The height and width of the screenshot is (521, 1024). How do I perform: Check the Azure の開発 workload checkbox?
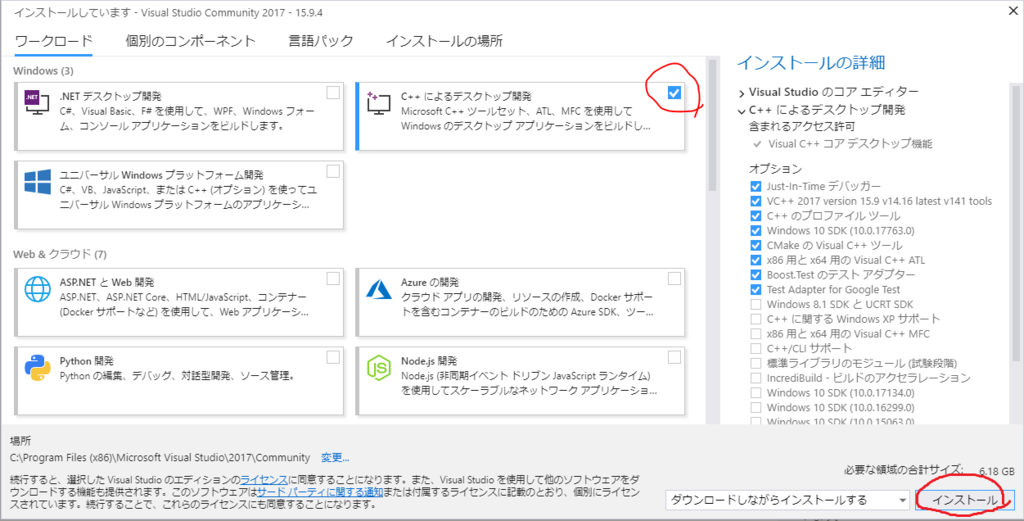point(675,279)
